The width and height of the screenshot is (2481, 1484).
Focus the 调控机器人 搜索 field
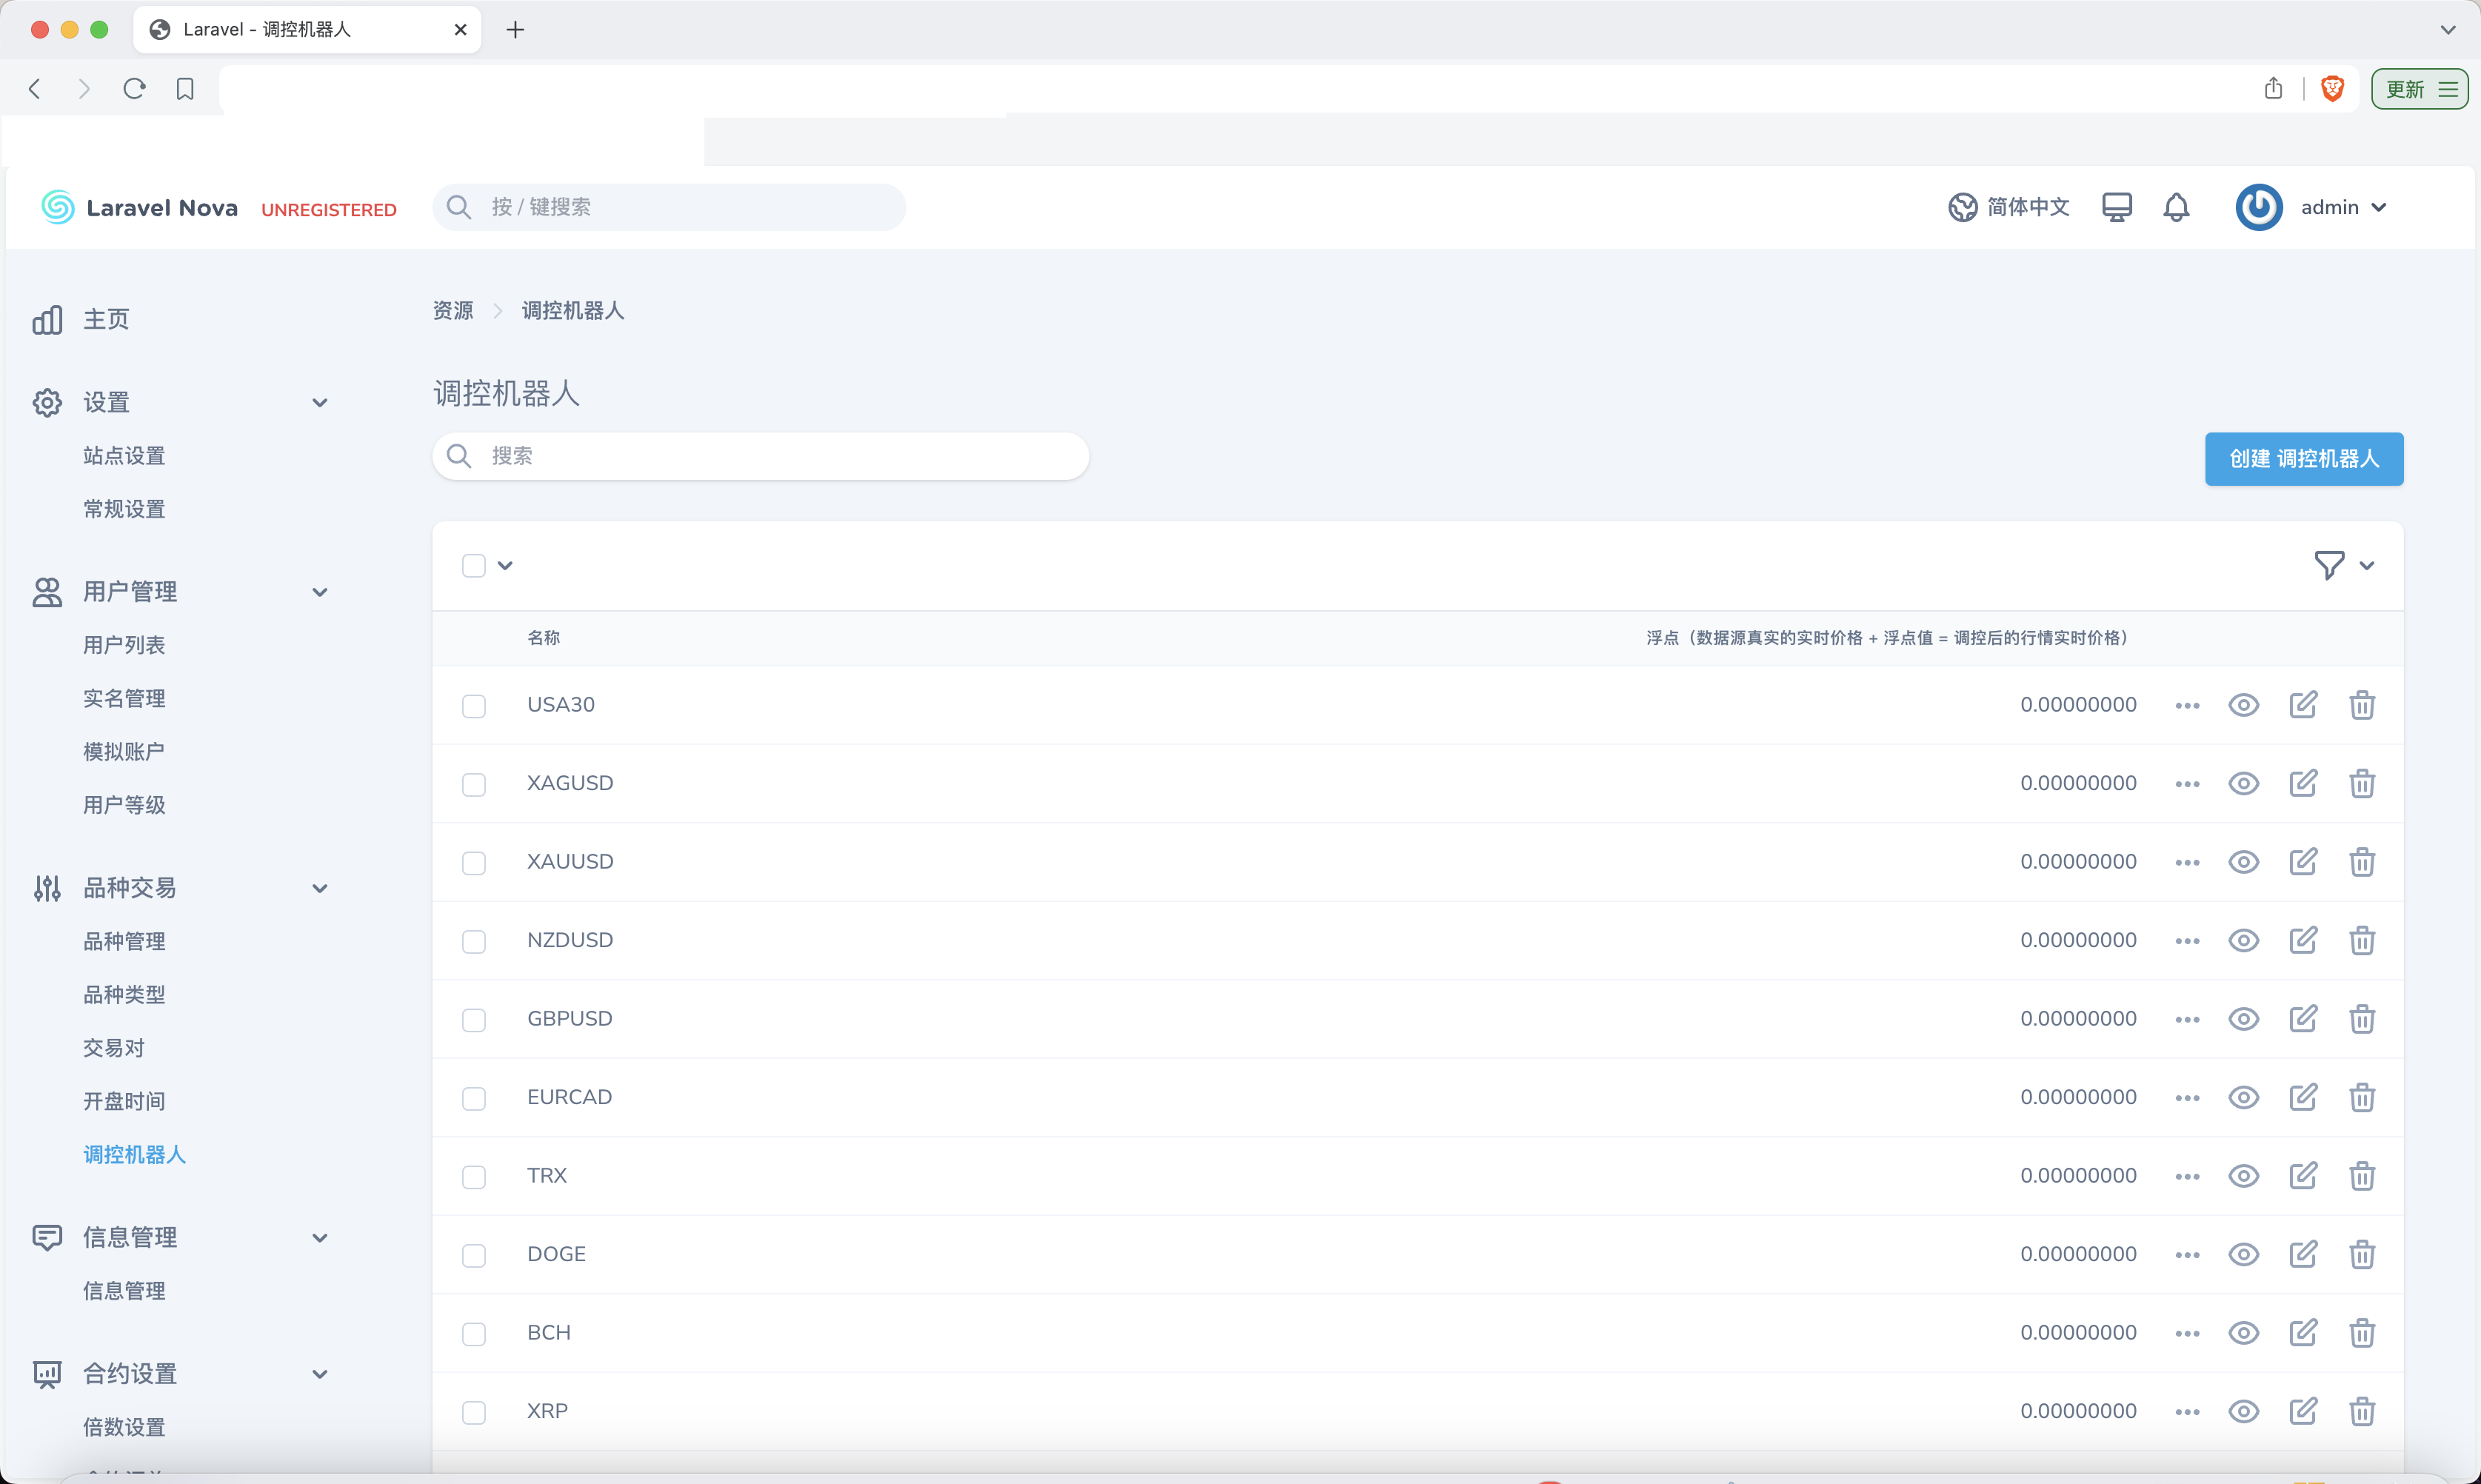[x=760, y=456]
